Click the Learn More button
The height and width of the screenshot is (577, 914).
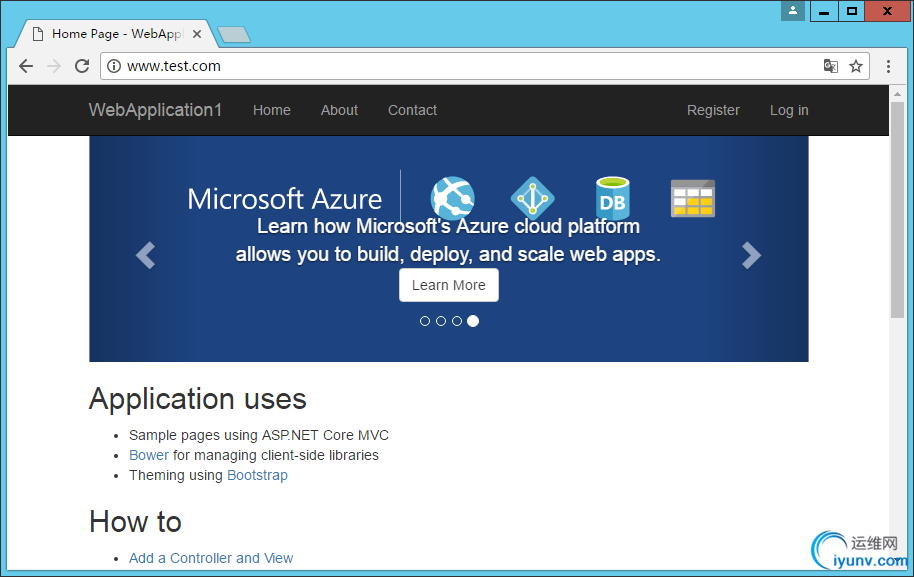click(449, 285)
